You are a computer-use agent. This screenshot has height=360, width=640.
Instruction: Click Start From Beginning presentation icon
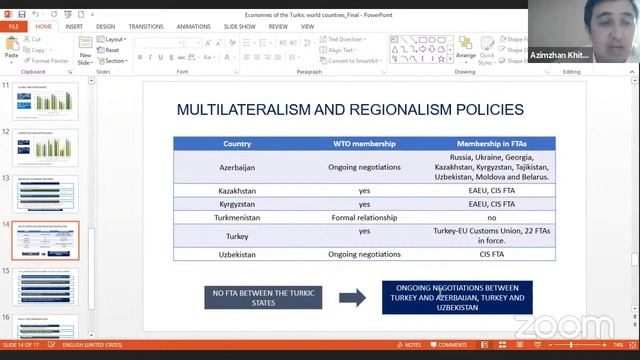pos(68,14)
